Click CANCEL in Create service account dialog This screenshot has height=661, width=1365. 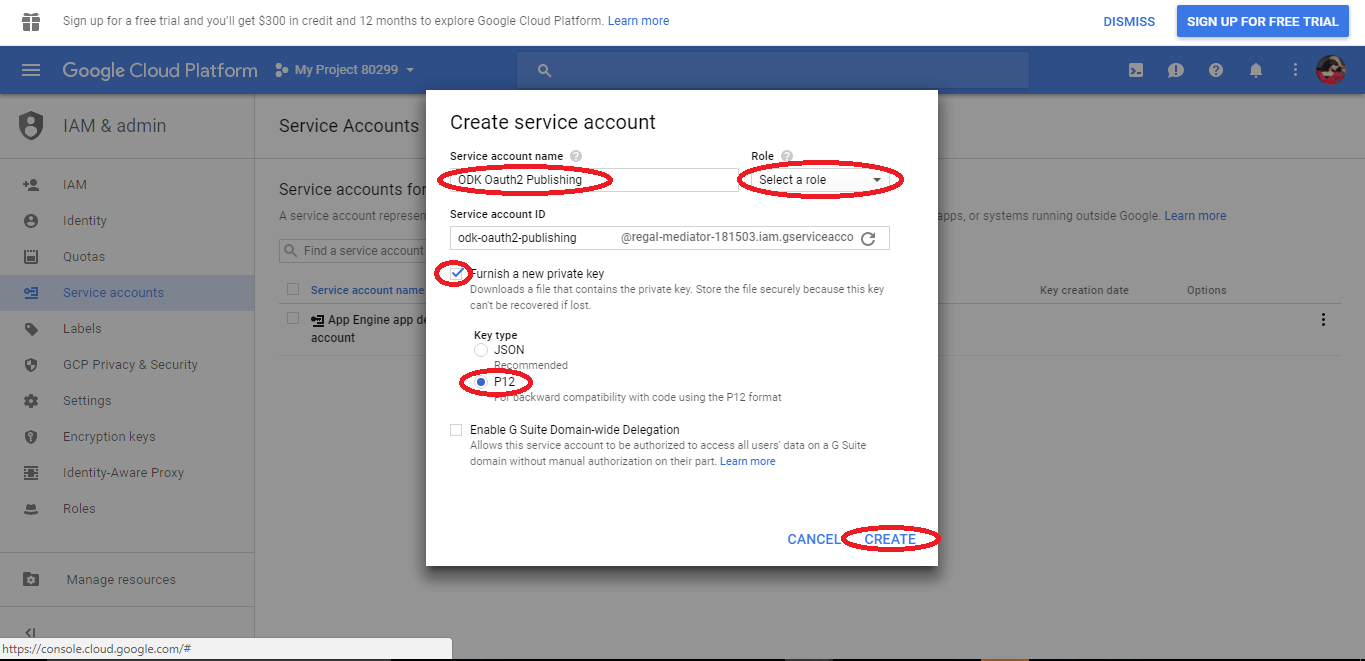(x=814, y=539)
